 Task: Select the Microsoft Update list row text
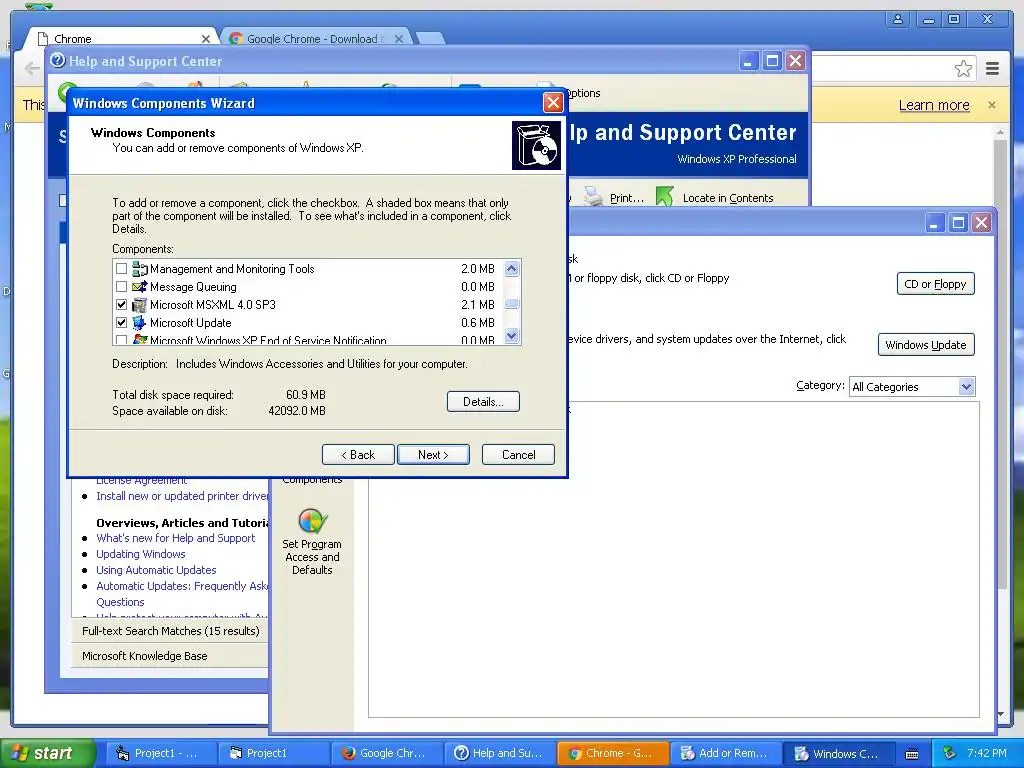point(191,323)
